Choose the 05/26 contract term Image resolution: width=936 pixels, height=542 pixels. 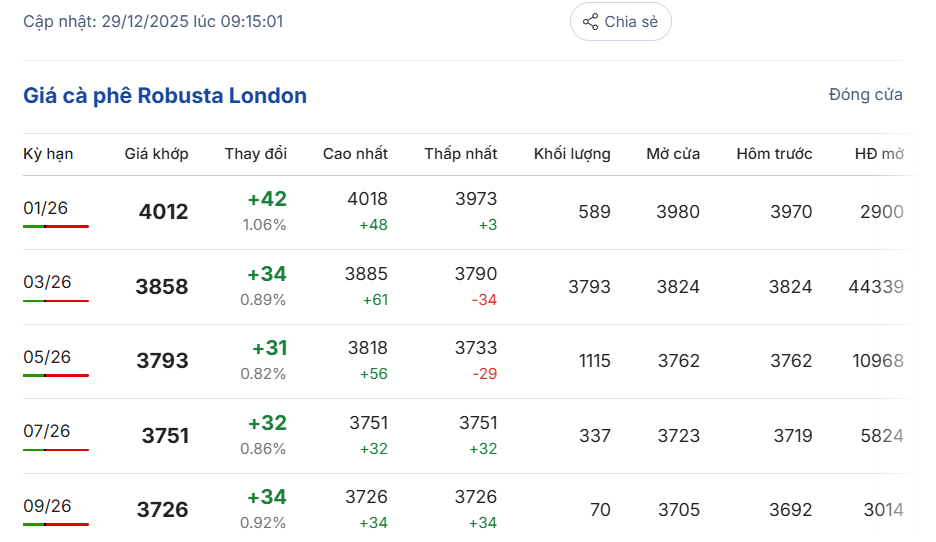pyautogui.click(x=46, y=357)
